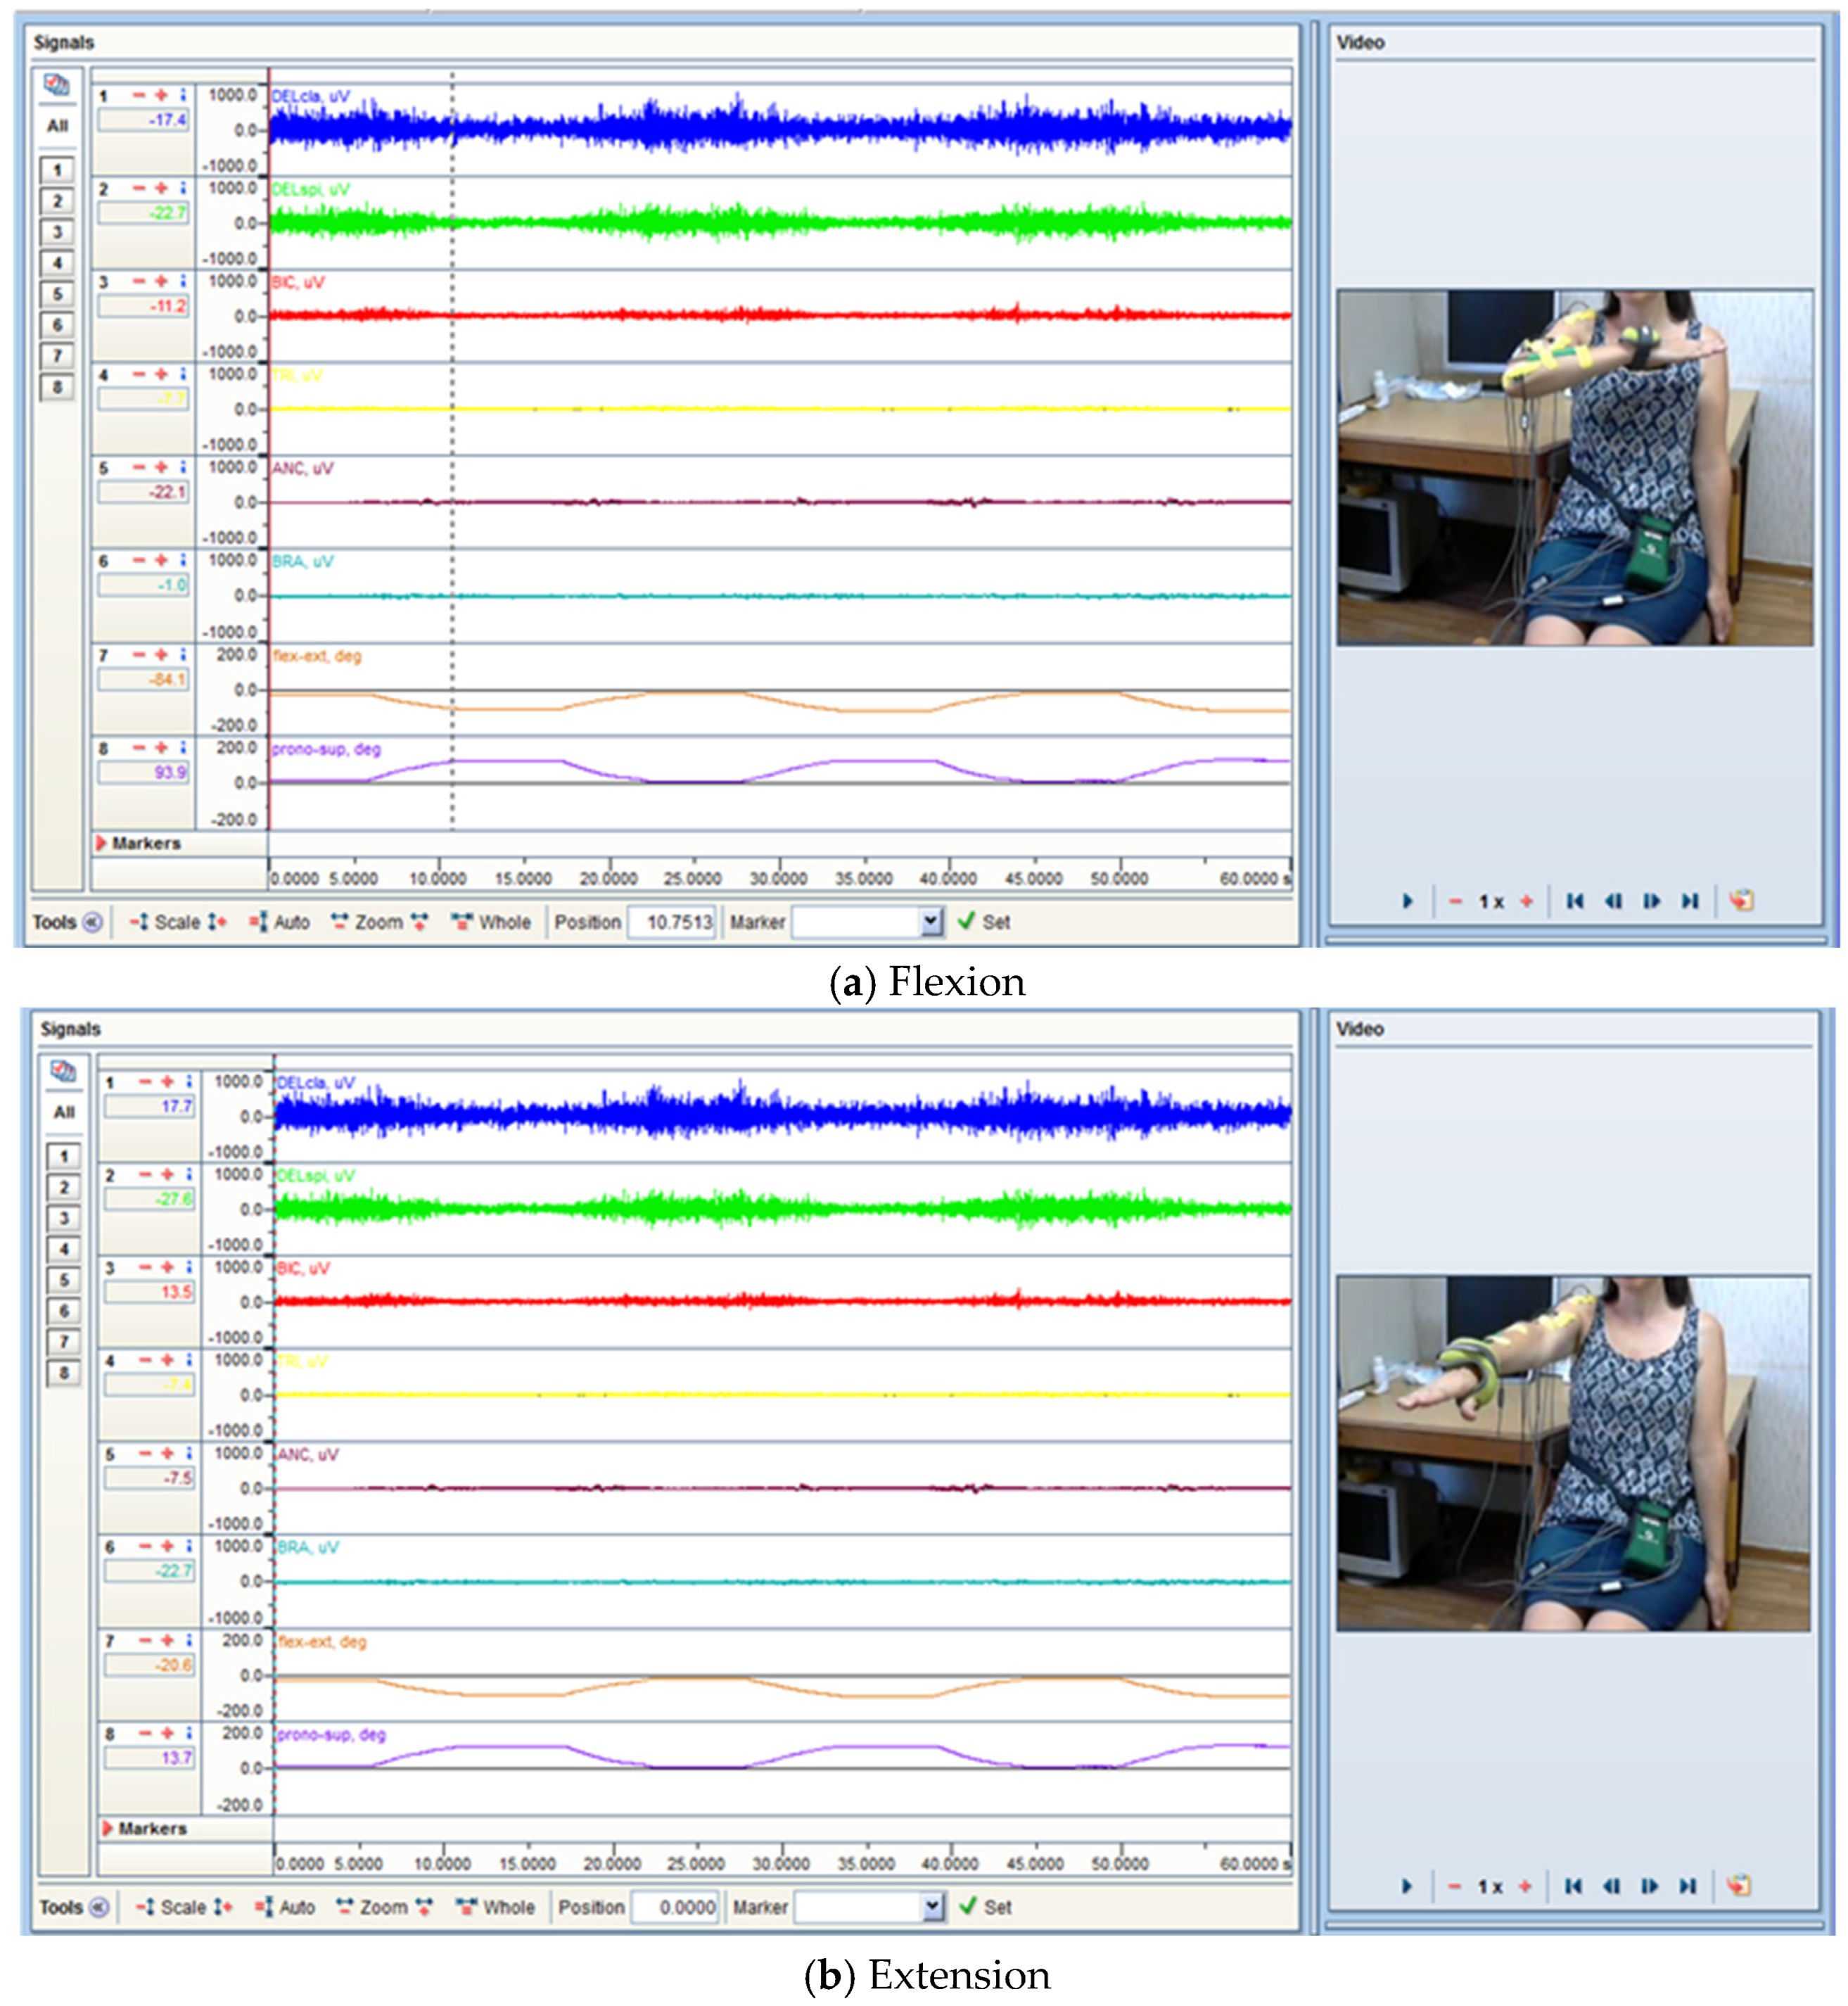Click the Position field showing 10.7513
1848x2006 pixels.
tap(671, 922)
